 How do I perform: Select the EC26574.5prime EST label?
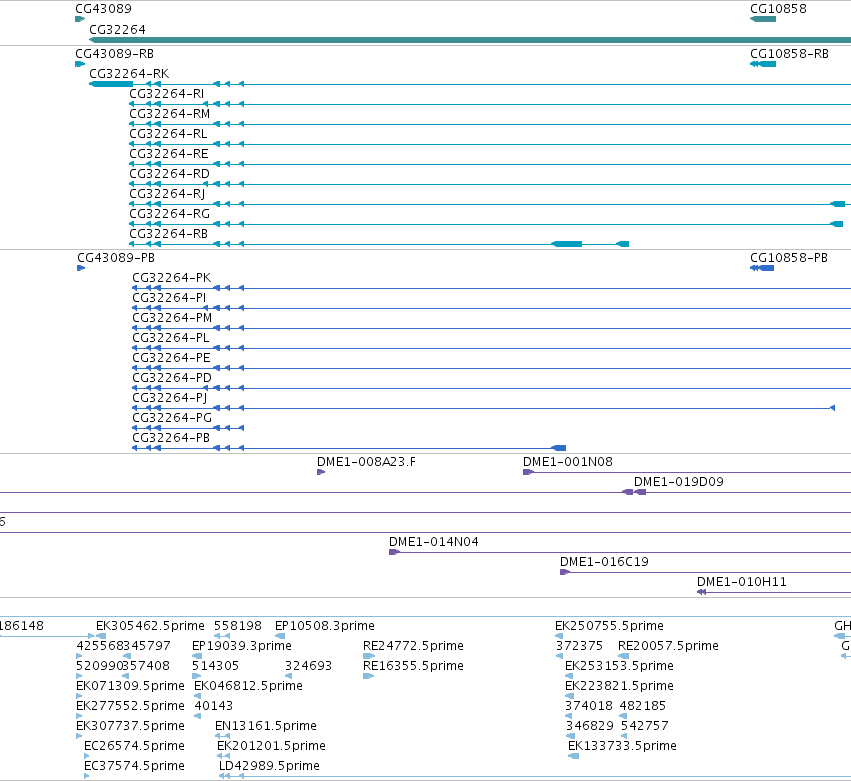pos(134,746)
